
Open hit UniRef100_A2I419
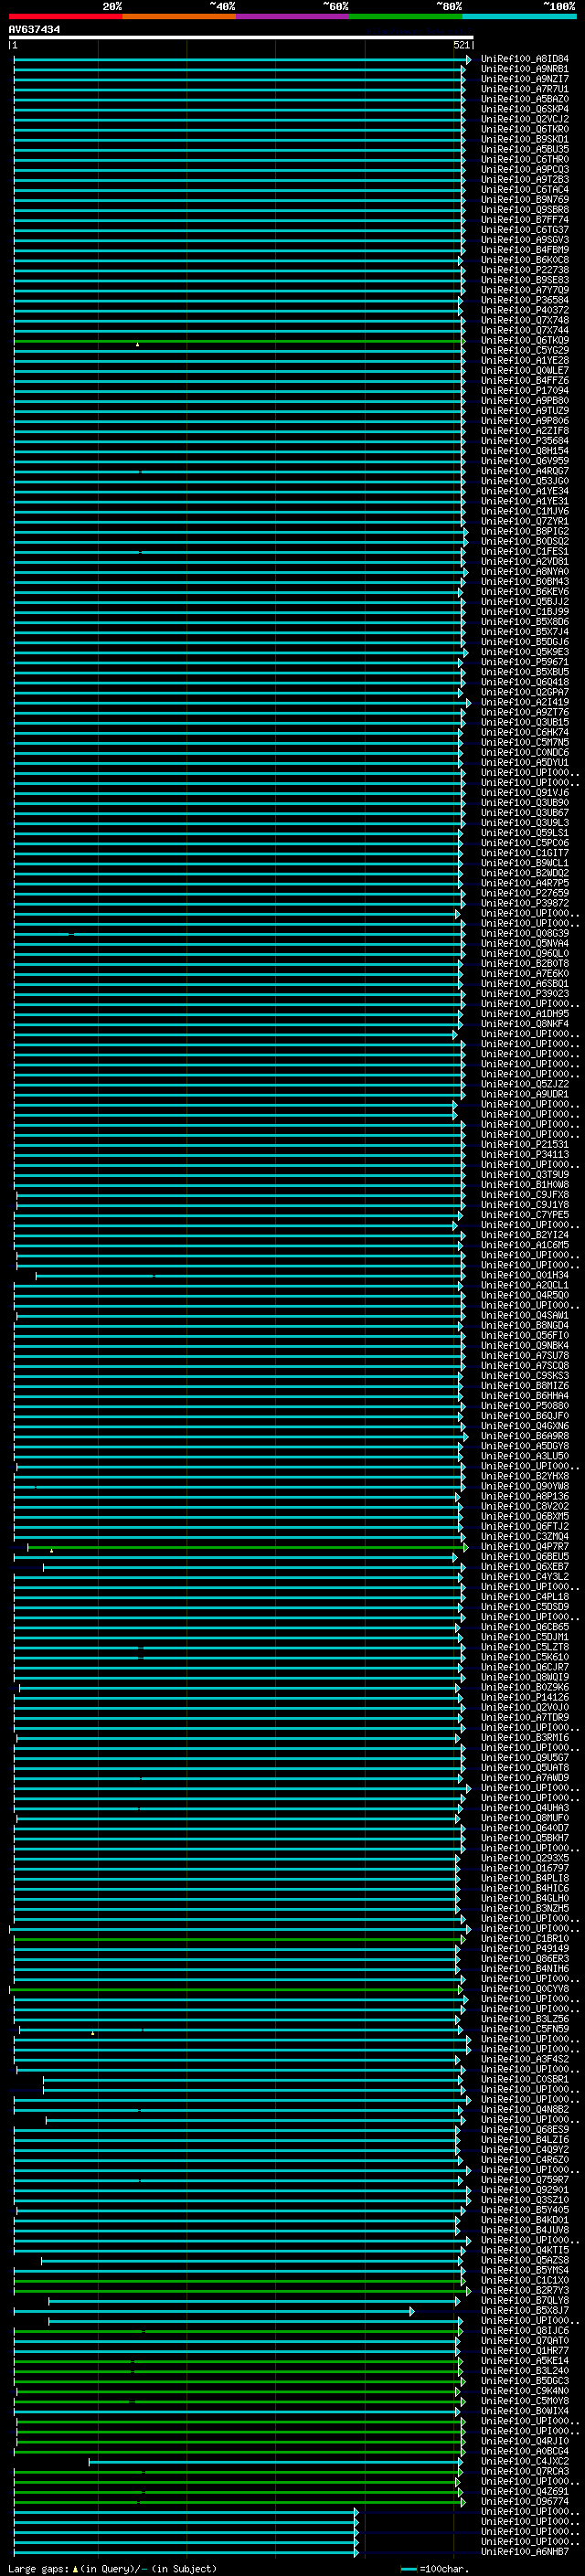coord(525,702)
